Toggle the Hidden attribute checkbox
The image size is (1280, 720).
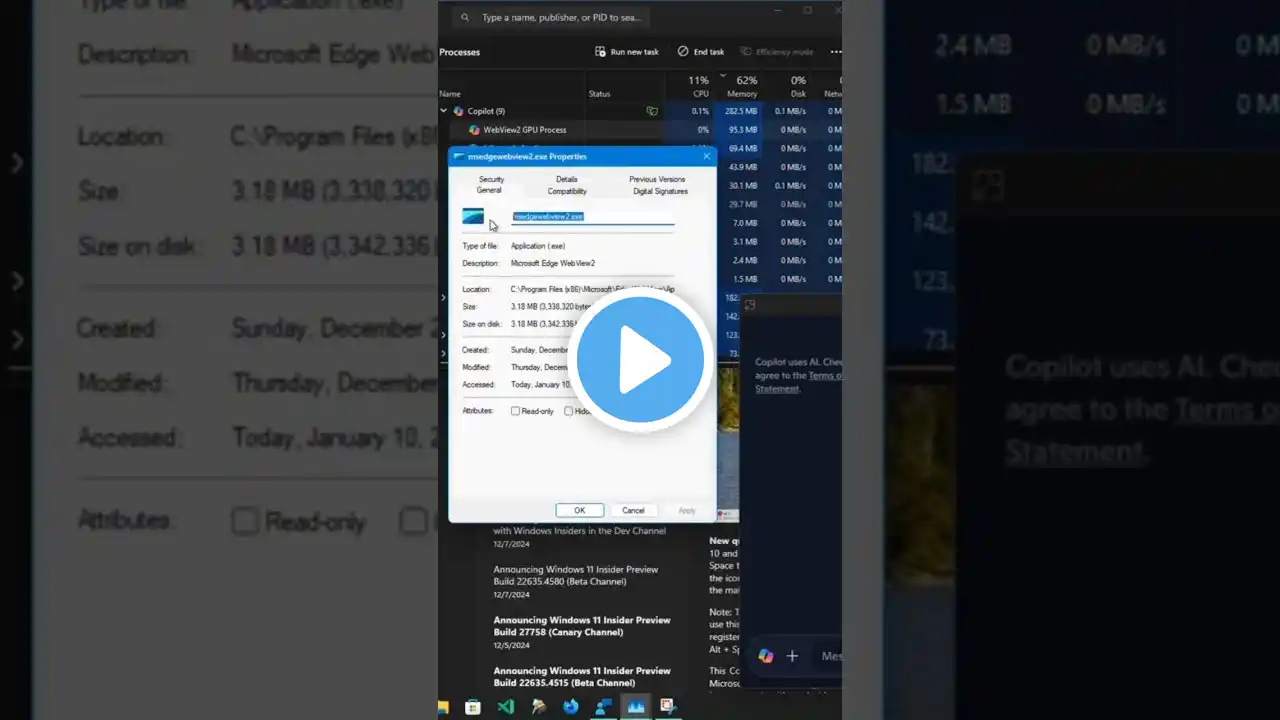(x=569, y=411)
